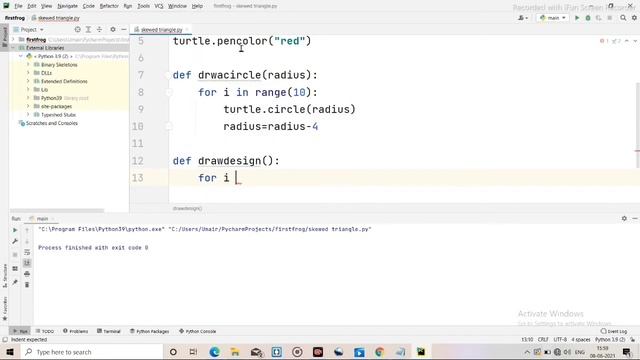Viewport: 640px width, 360px height.
Task: Toggle Project tool window side tab
Action: tap(4, 37)
